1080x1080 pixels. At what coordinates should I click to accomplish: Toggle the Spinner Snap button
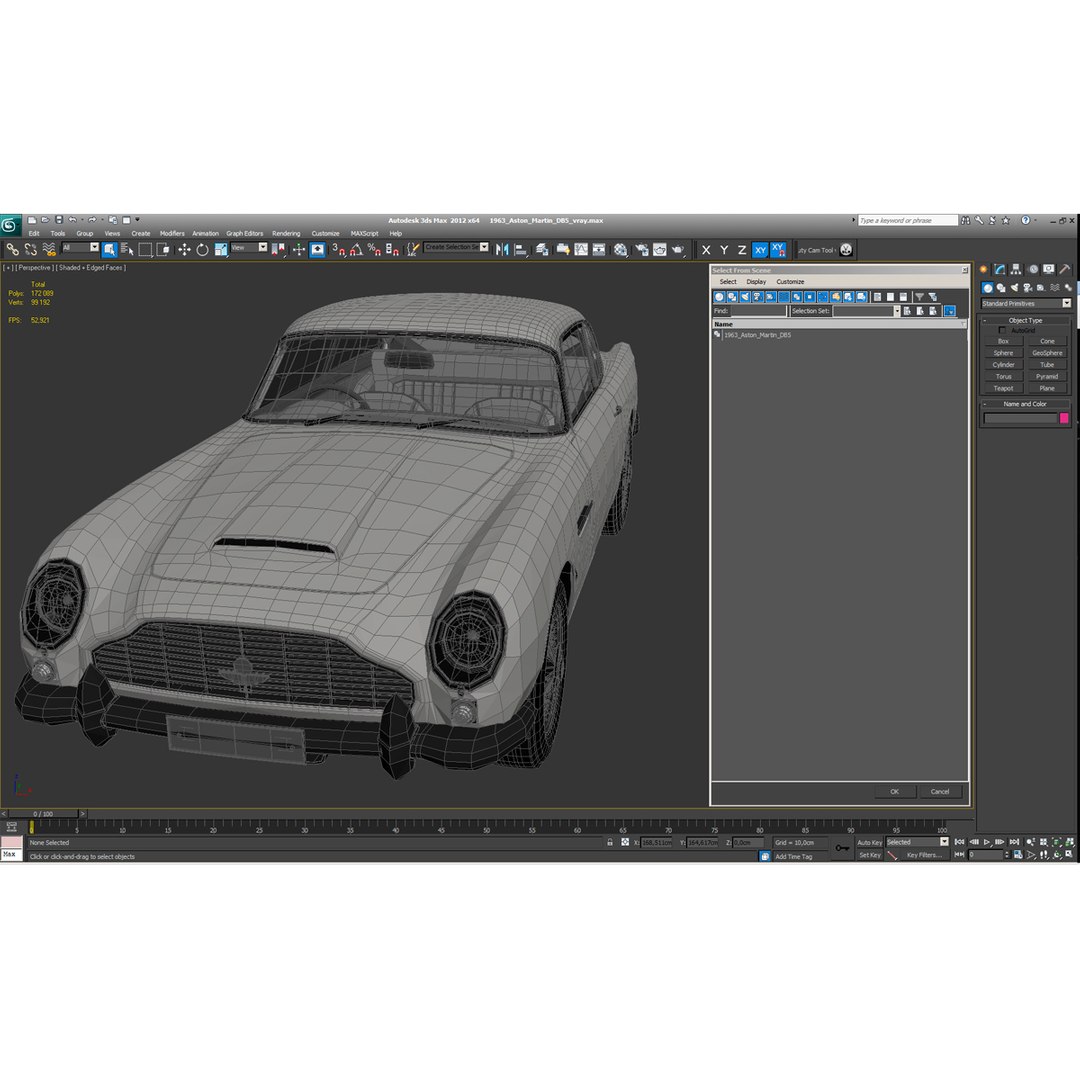(392, 250)
